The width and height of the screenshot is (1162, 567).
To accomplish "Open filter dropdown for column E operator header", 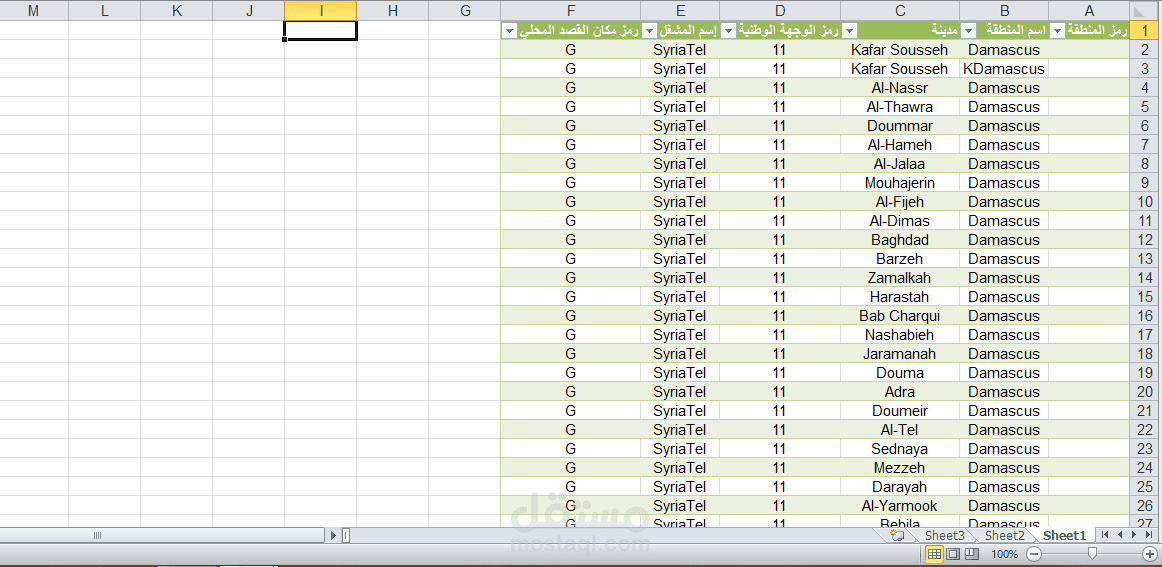I will pos(650,30).
